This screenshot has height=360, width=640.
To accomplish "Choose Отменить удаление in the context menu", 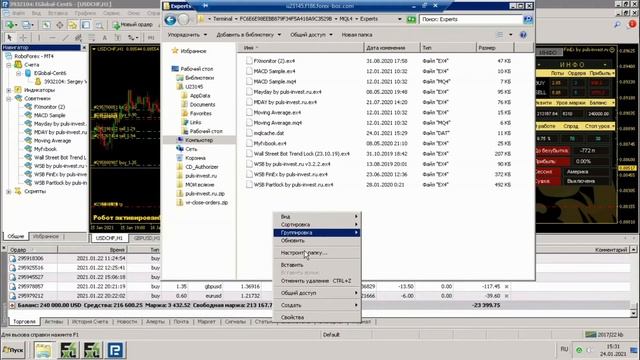I will 317,281.
